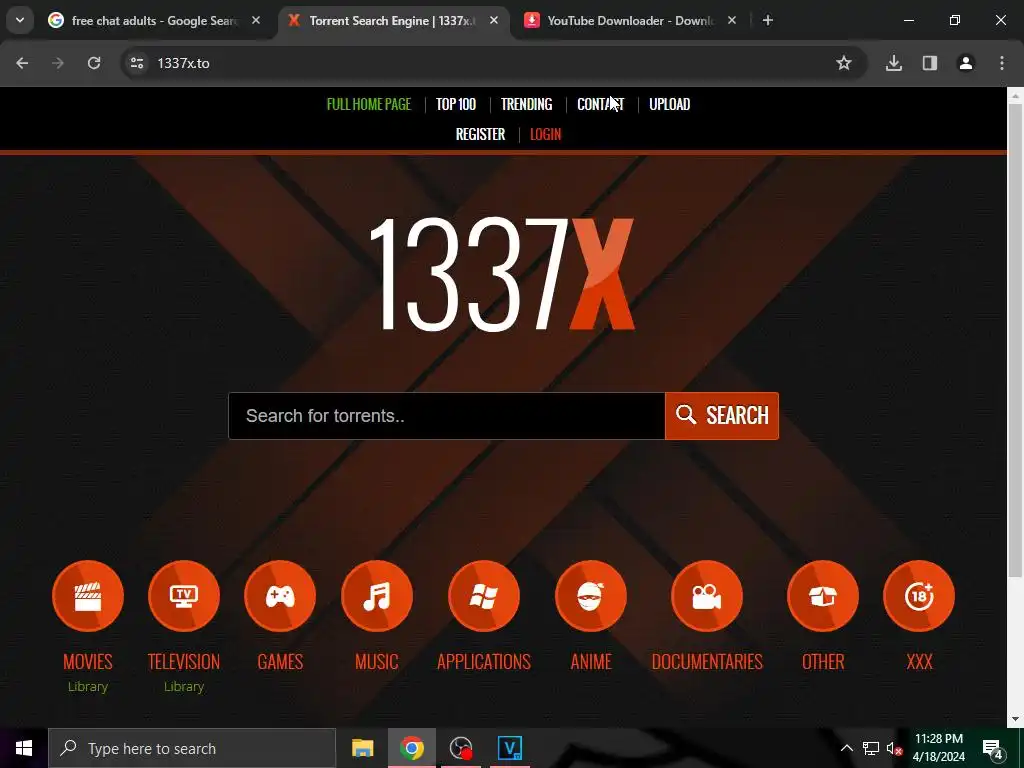Open the Trending menu item
The width and height of the screenshot is (1024, 768).
pos(526,104)
